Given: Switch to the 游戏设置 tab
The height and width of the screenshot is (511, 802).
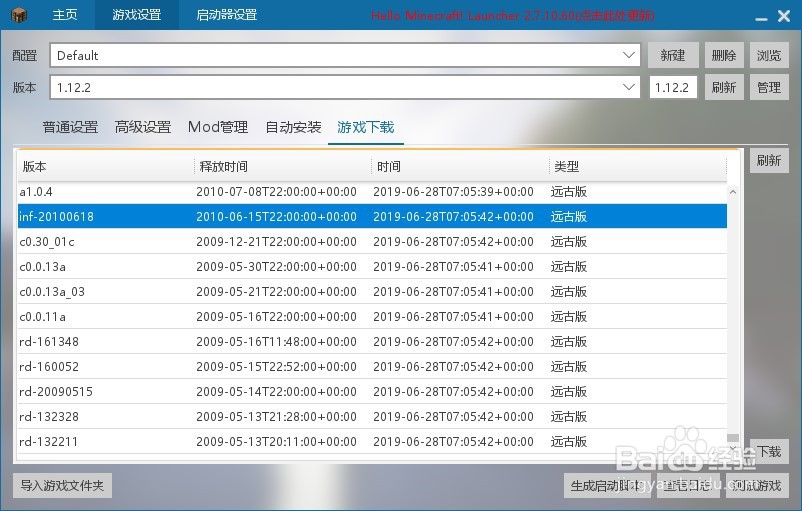Looking at the screenshot, I should point(137,15).
